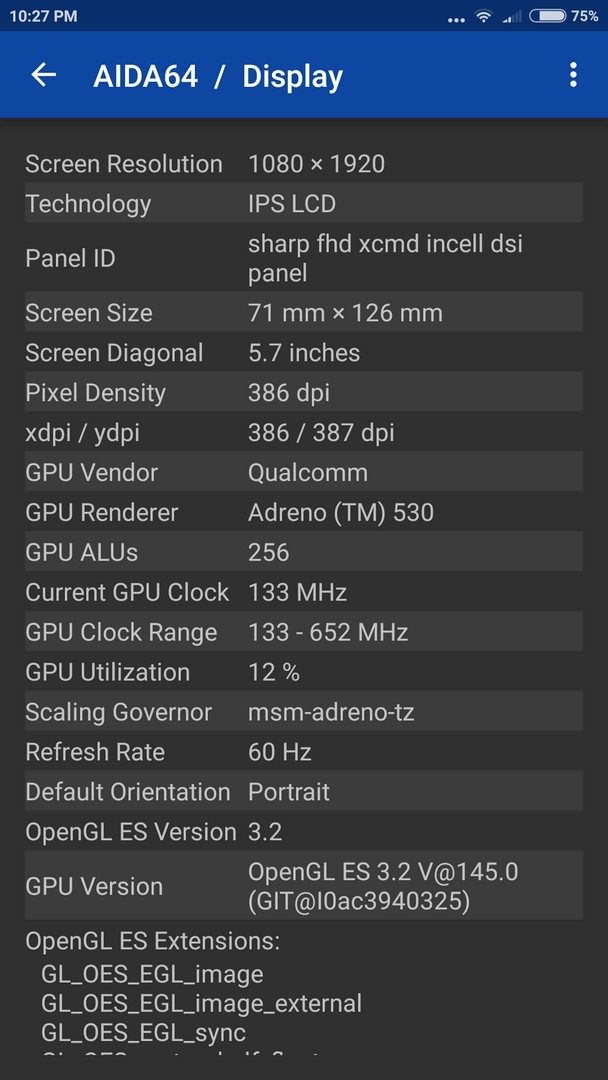The width and height of the screenshot is (608, 1080).
Task: Select the Panel ID row
Action: point(304,258)
